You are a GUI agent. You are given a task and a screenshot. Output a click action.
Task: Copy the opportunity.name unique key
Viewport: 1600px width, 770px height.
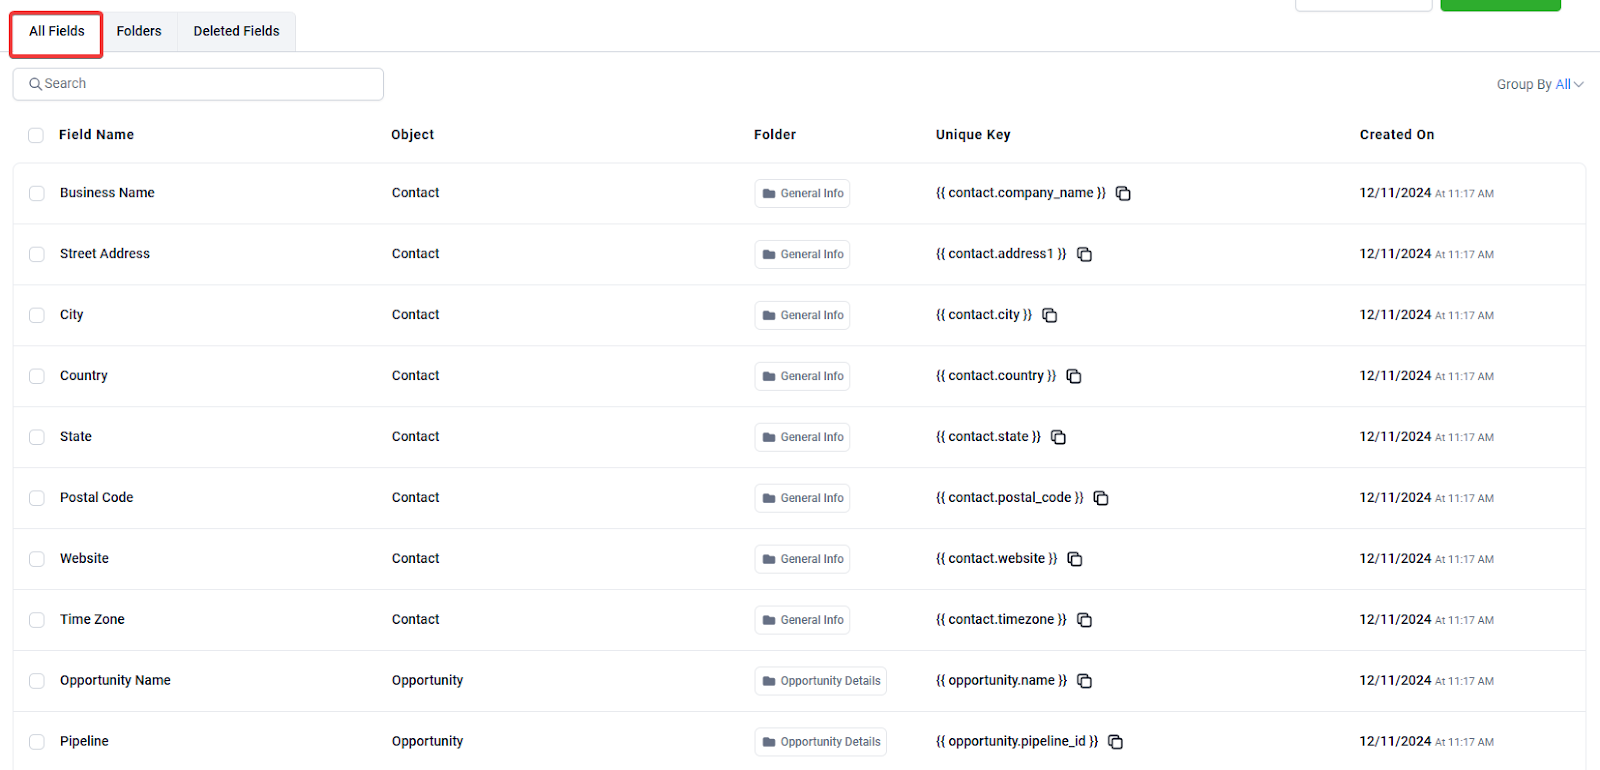[1084, 681]
